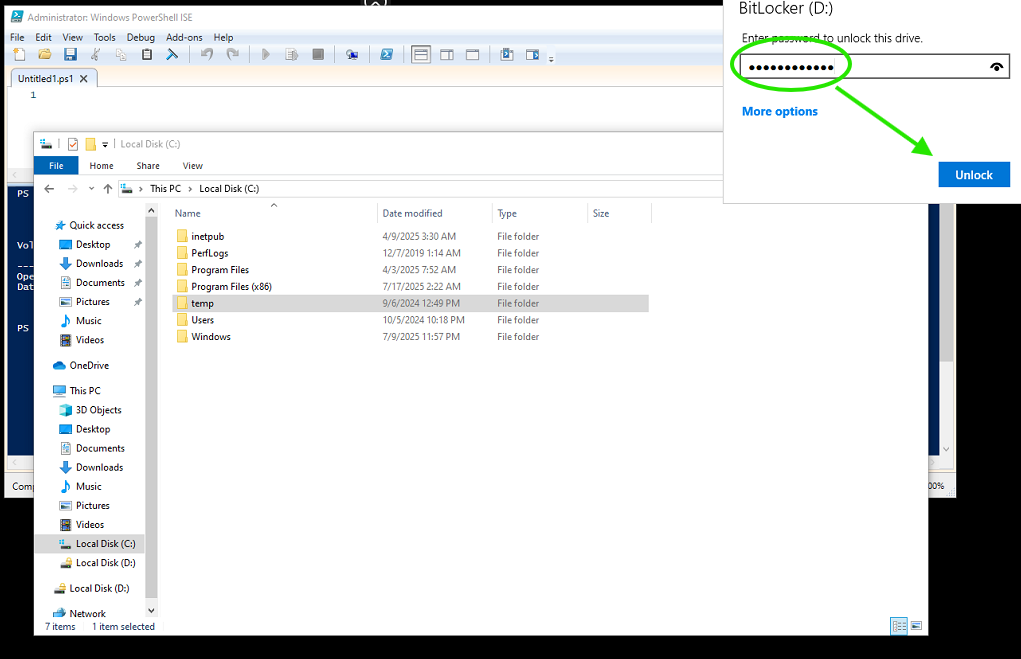Viewport: 1021px width, 659px height.
Task: Click the Run Selection icon
Action: (292, 55)
